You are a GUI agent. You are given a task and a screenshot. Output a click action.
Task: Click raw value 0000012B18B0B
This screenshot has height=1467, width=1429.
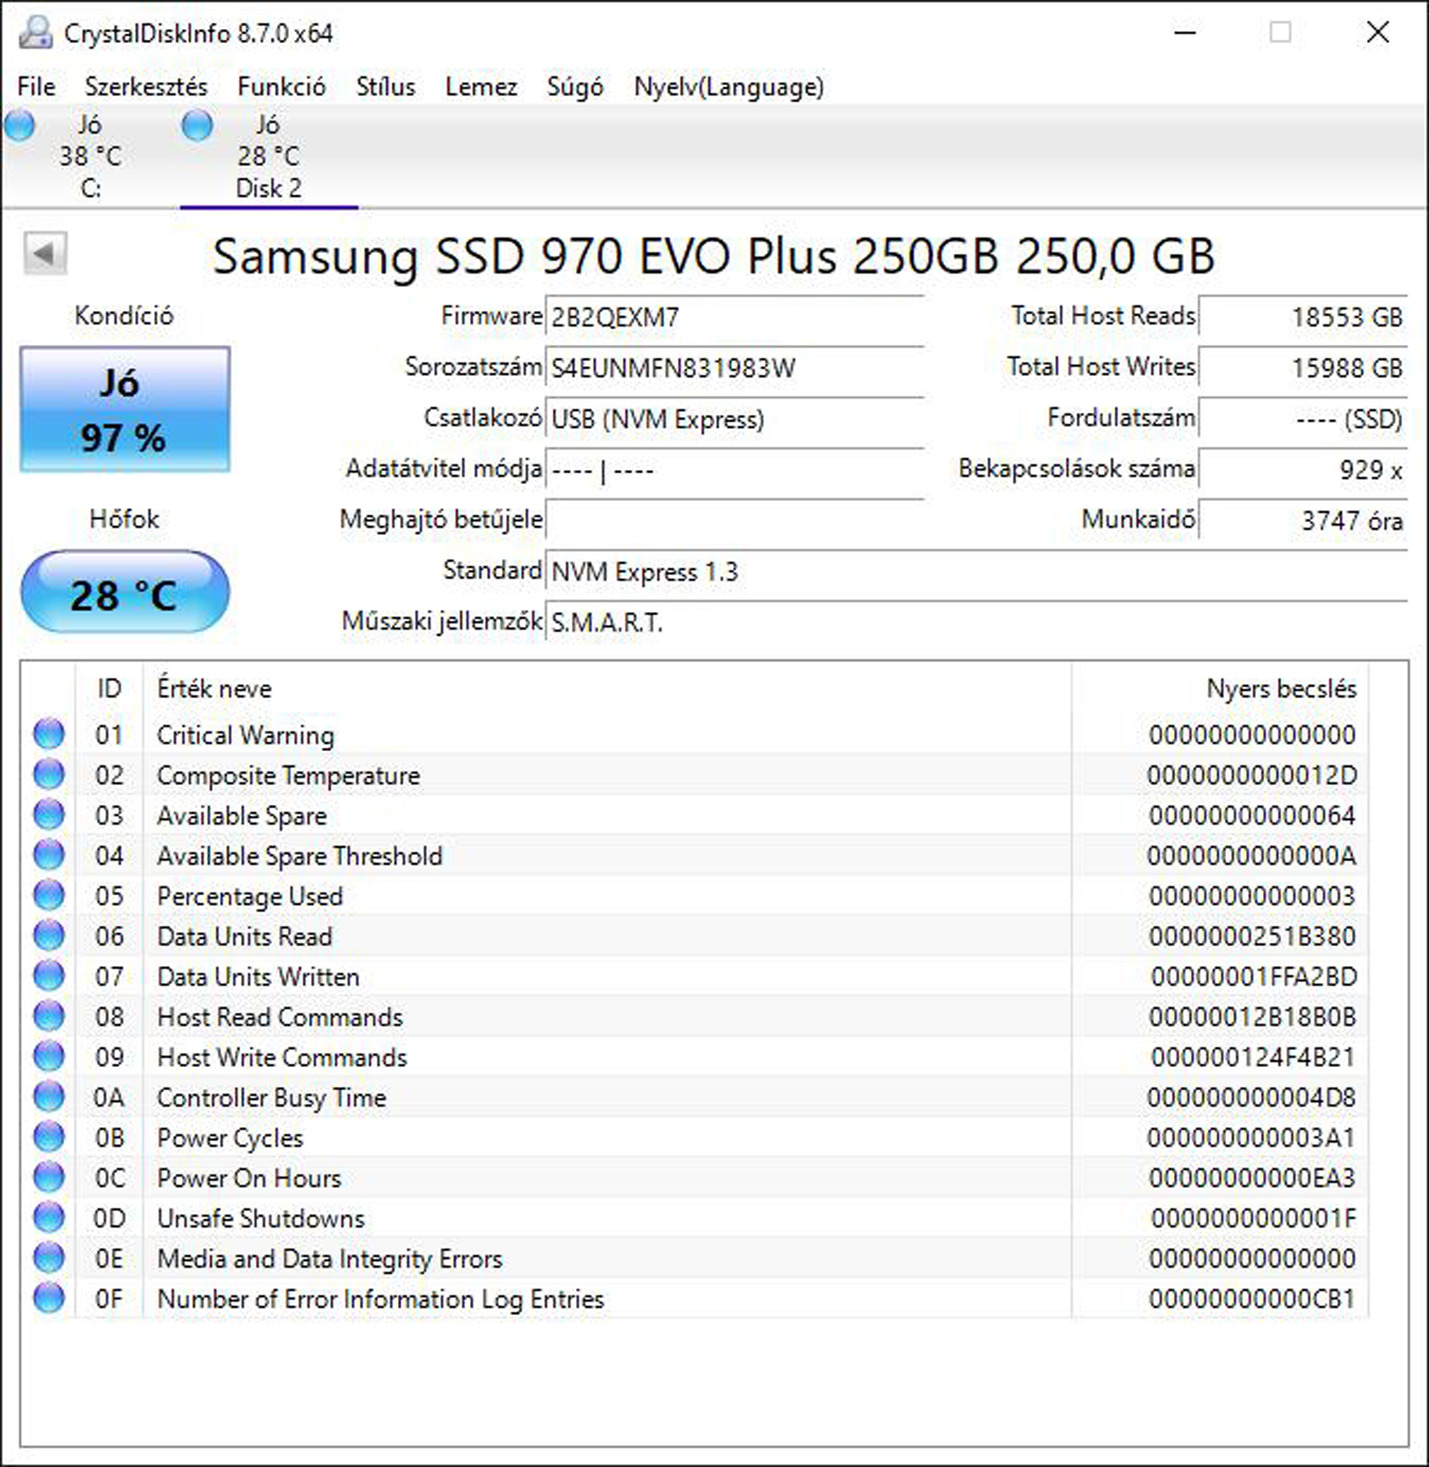[1252, 1017]
